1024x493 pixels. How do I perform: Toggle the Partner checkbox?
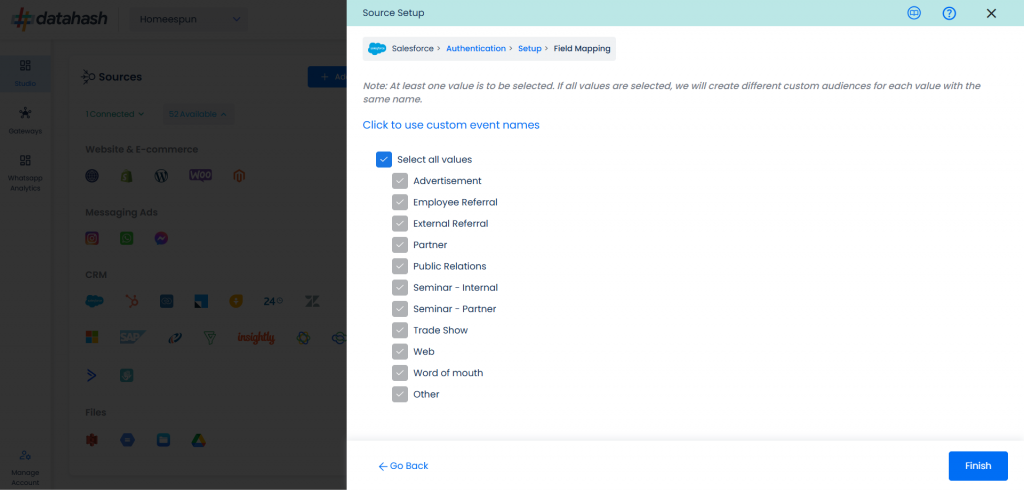(x=400, y=245)
